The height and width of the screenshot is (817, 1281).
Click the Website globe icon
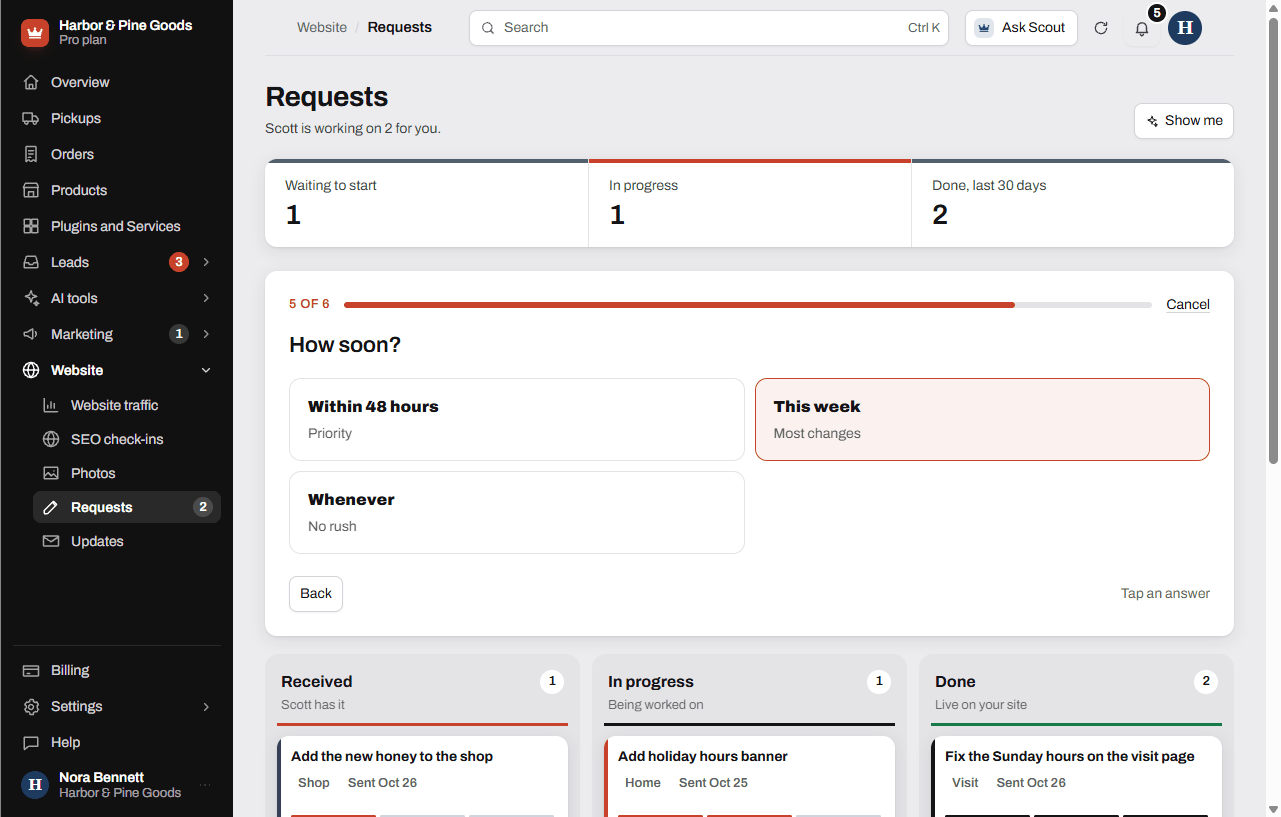coord(31,370)
